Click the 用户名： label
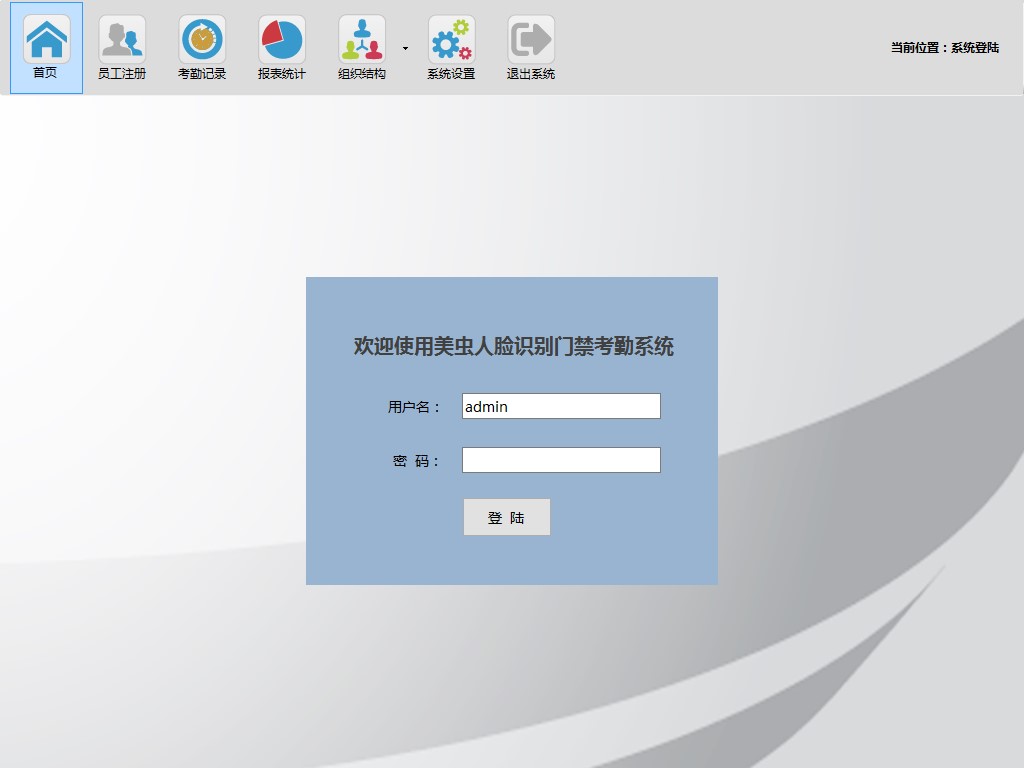The height and width of the screenshot is (768, 1024). click(x=414, y=407)
